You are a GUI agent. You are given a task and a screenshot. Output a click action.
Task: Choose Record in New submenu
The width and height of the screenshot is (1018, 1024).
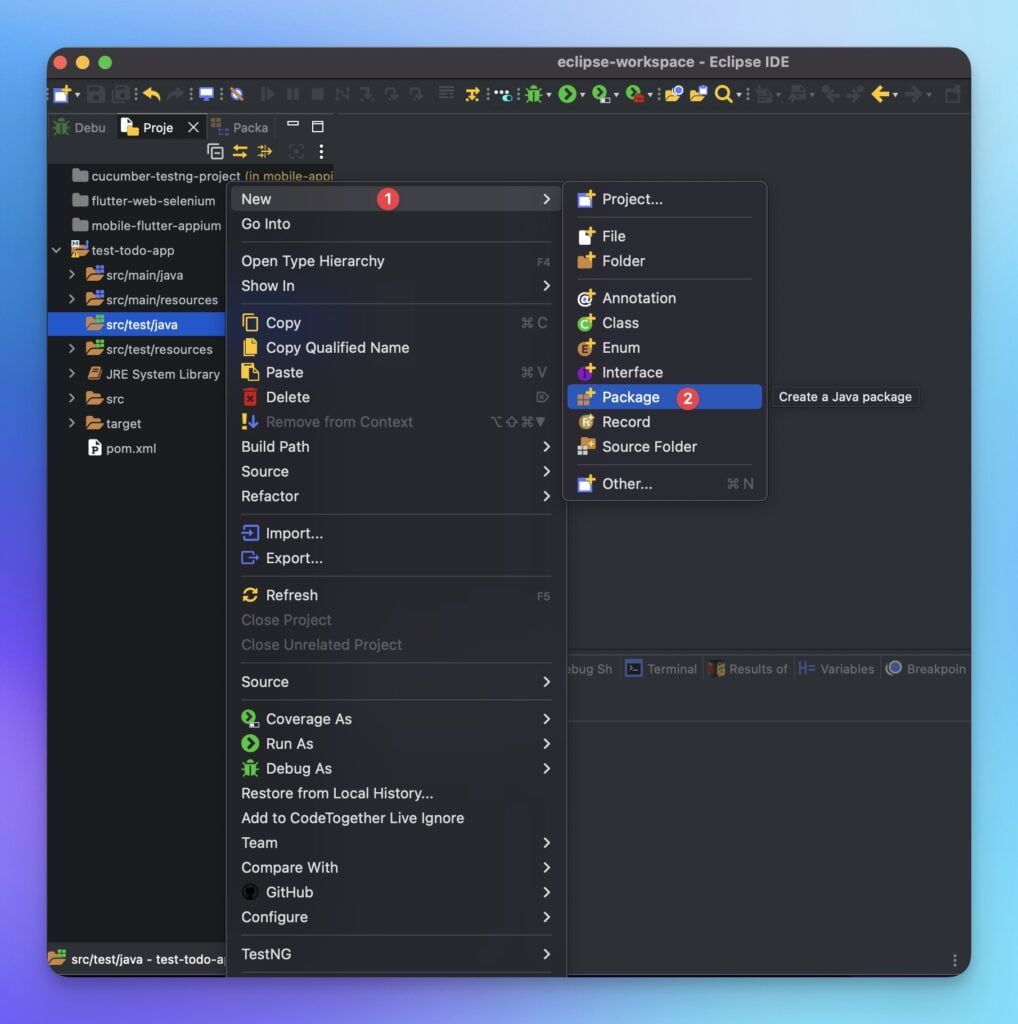(664, 422)
